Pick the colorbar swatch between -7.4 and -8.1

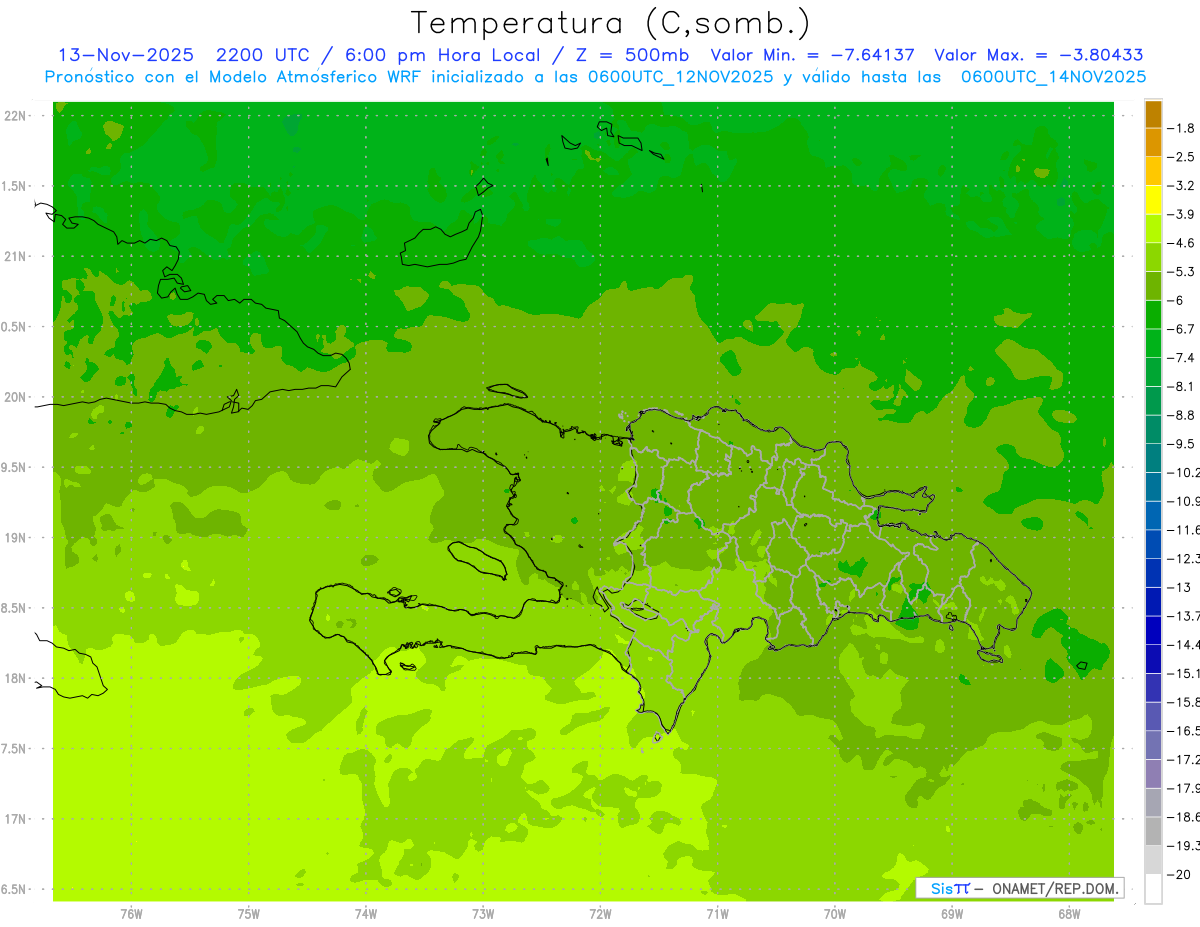1153,372
